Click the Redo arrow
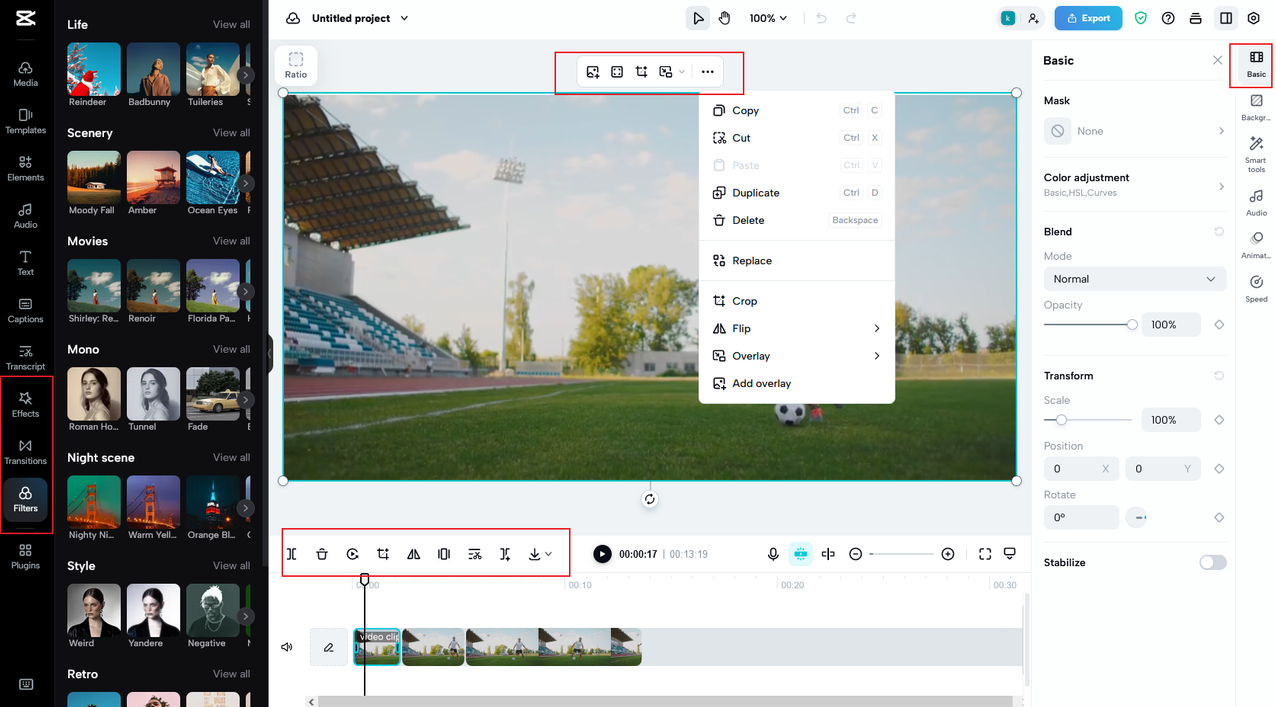The image size is (1276, 707). coord(851,18)
